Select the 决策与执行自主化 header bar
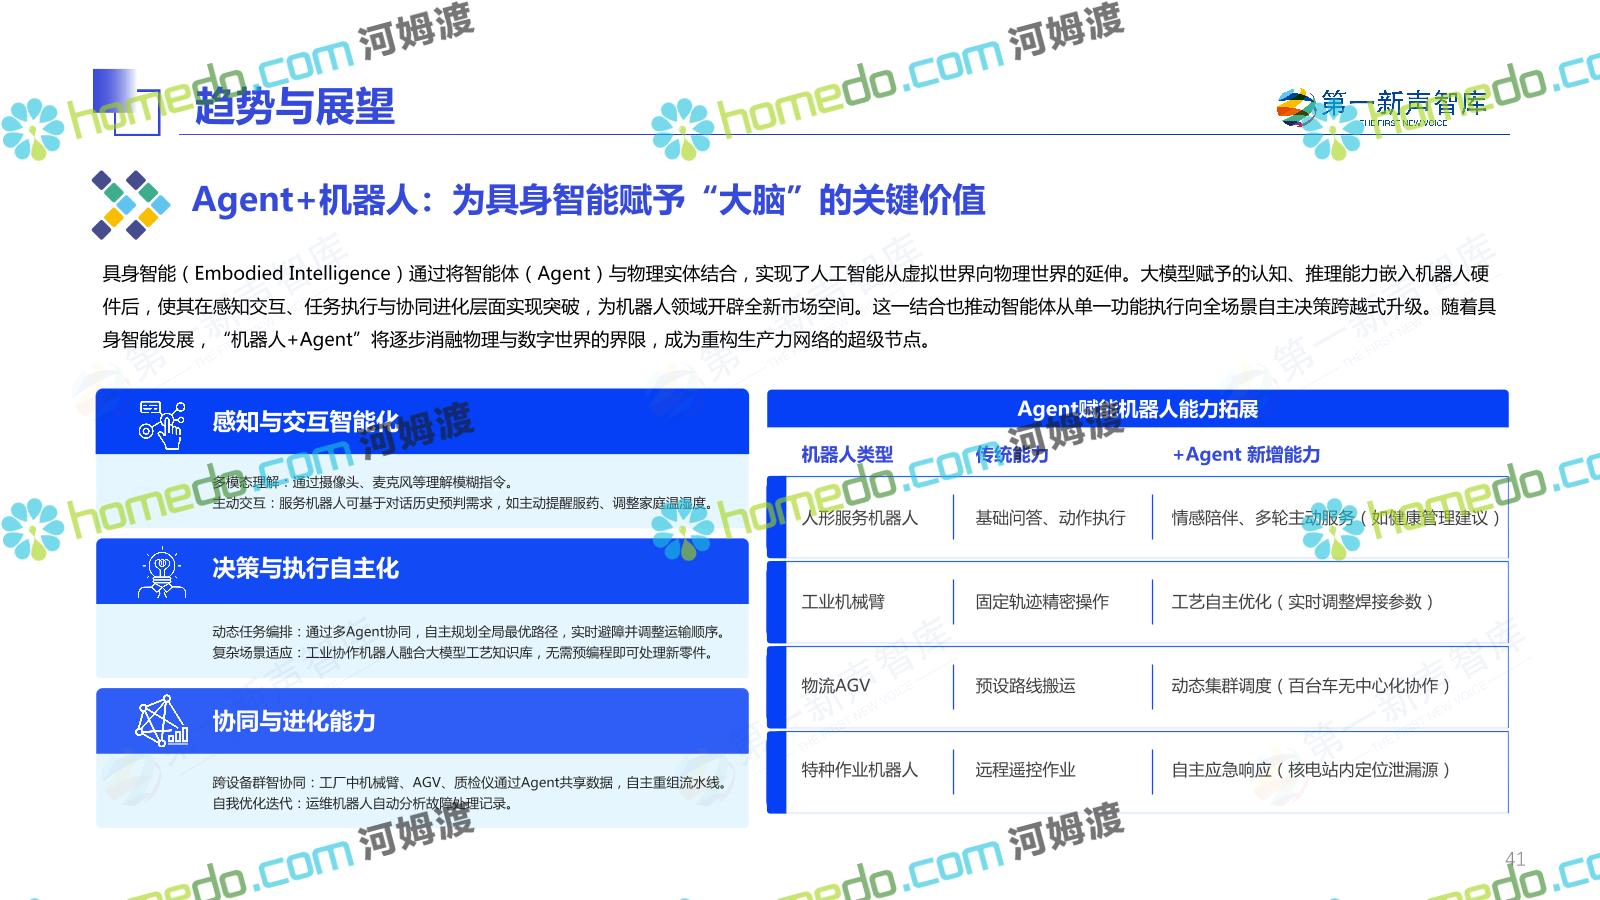Viewport: 1600px width, 900px height. point(422,570)
